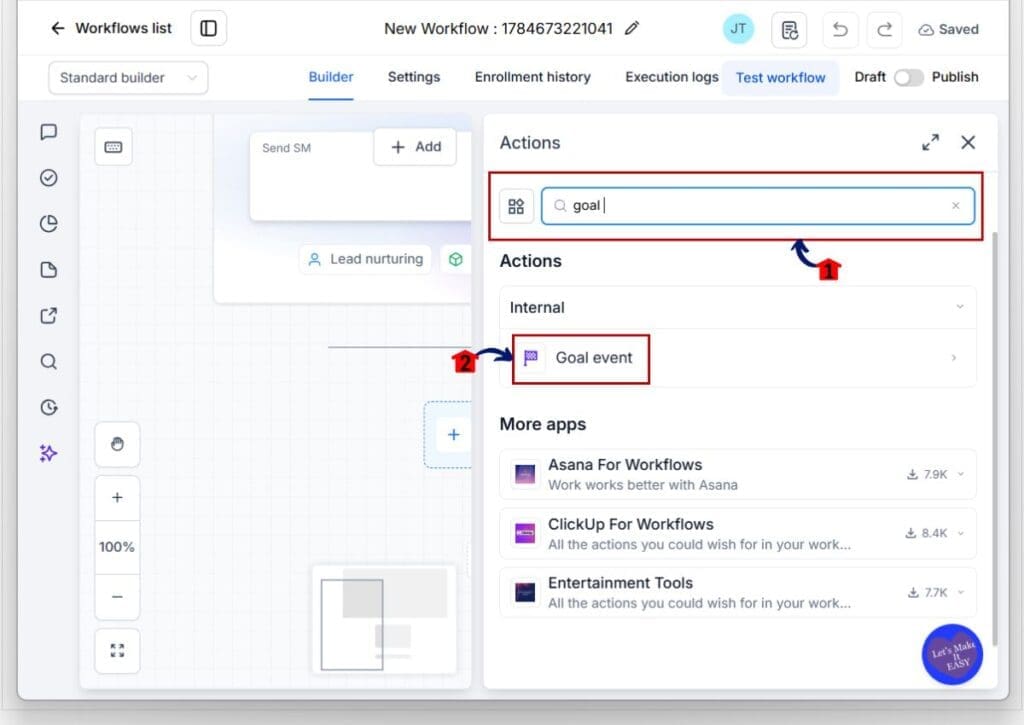Viewport: 1024px width, 725px height.
Task: Select the hand pan tool
Action: (x=117, y=444)
